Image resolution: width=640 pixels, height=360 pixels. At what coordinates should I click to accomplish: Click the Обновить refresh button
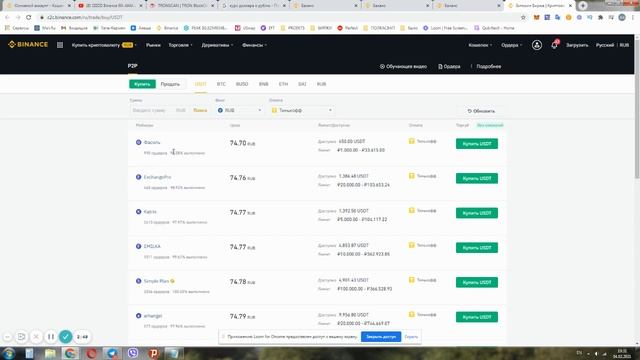[481, 111]
